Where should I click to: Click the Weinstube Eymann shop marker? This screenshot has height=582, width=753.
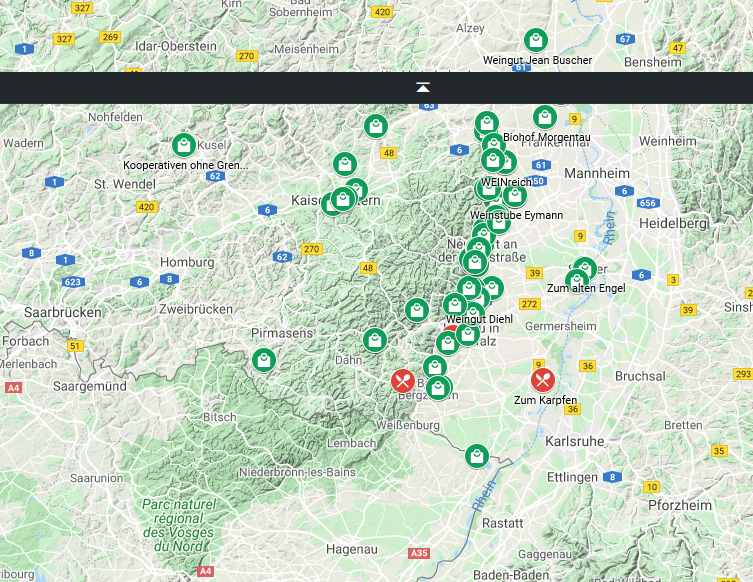(x=514, y=195)
